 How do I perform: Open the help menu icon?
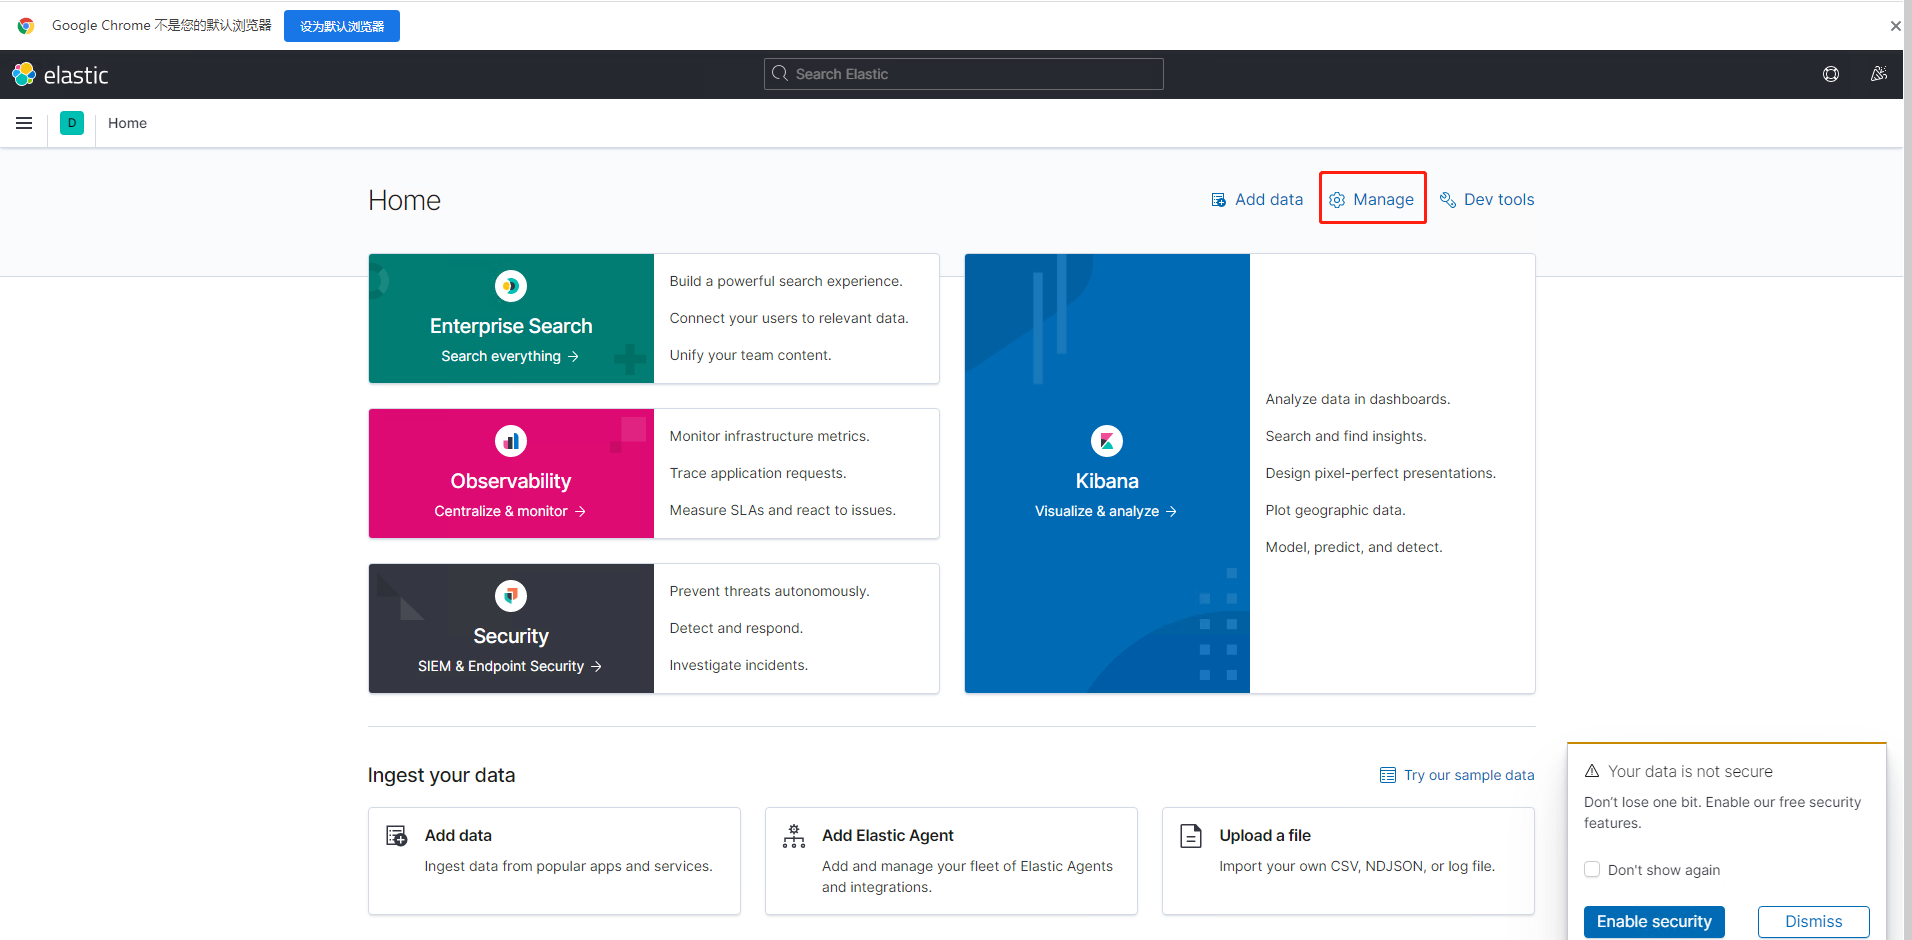click(x=1831, y=74)
